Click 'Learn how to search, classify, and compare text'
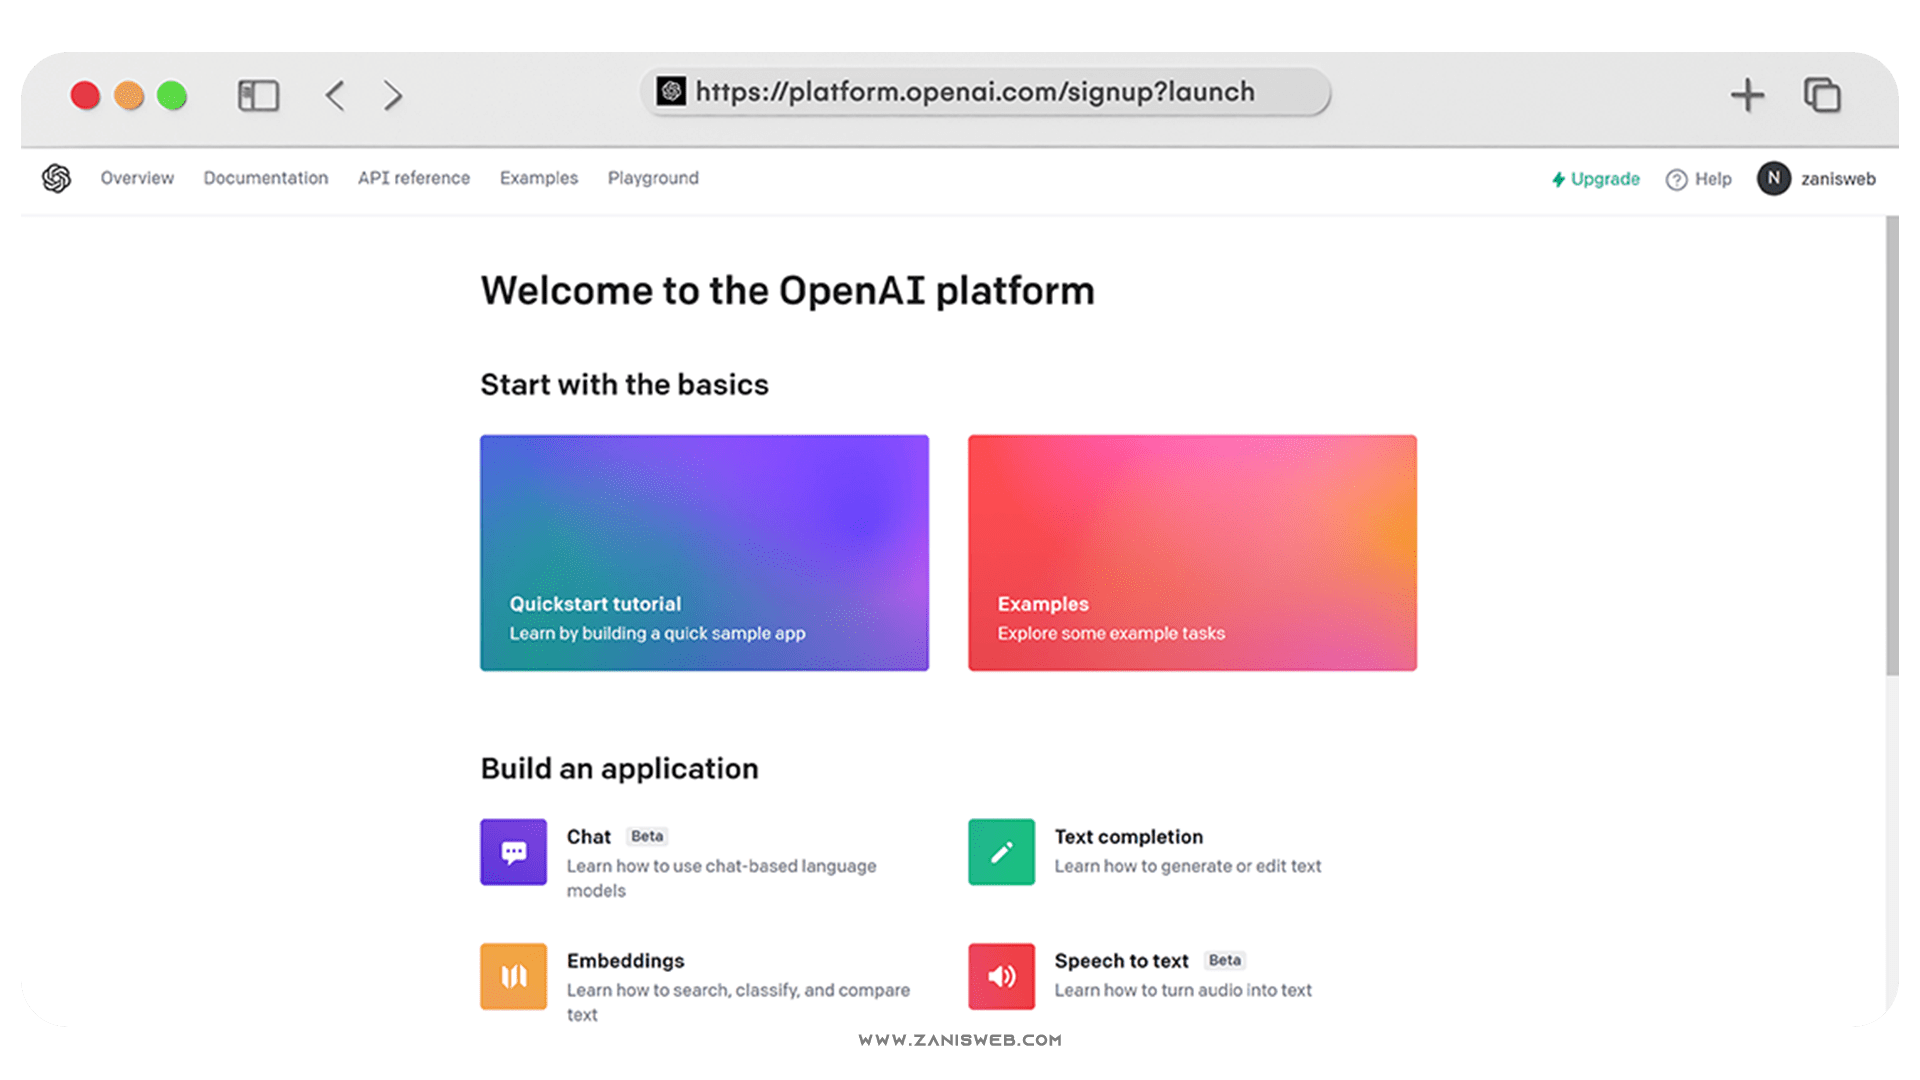1920x1080 pixels. point(738,1002)
